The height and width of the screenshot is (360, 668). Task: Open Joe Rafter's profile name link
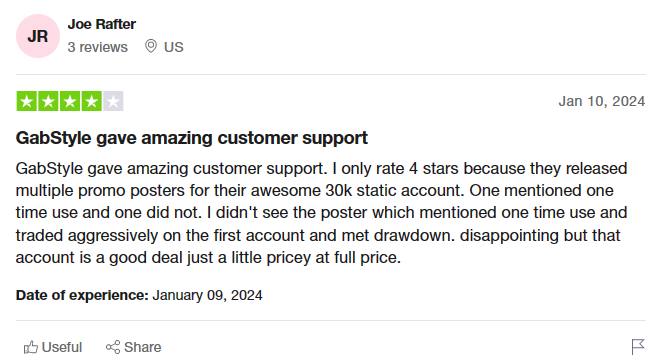click(101, 24)
